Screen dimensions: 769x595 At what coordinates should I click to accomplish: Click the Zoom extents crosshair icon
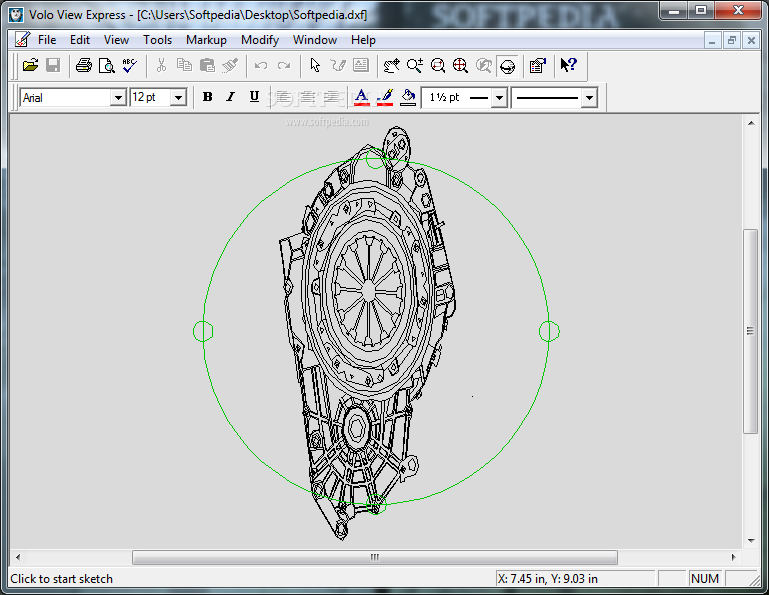tap(461, 65)
